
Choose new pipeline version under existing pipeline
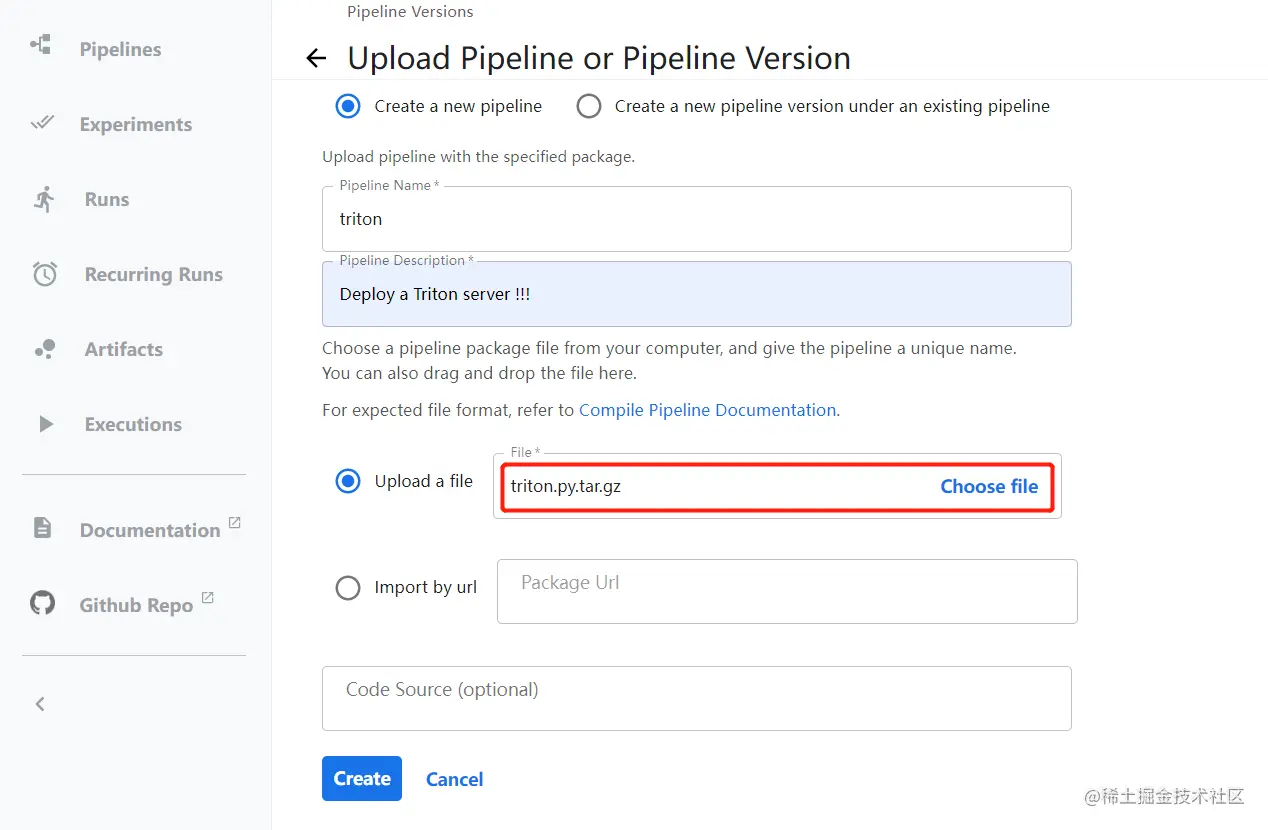589,106
